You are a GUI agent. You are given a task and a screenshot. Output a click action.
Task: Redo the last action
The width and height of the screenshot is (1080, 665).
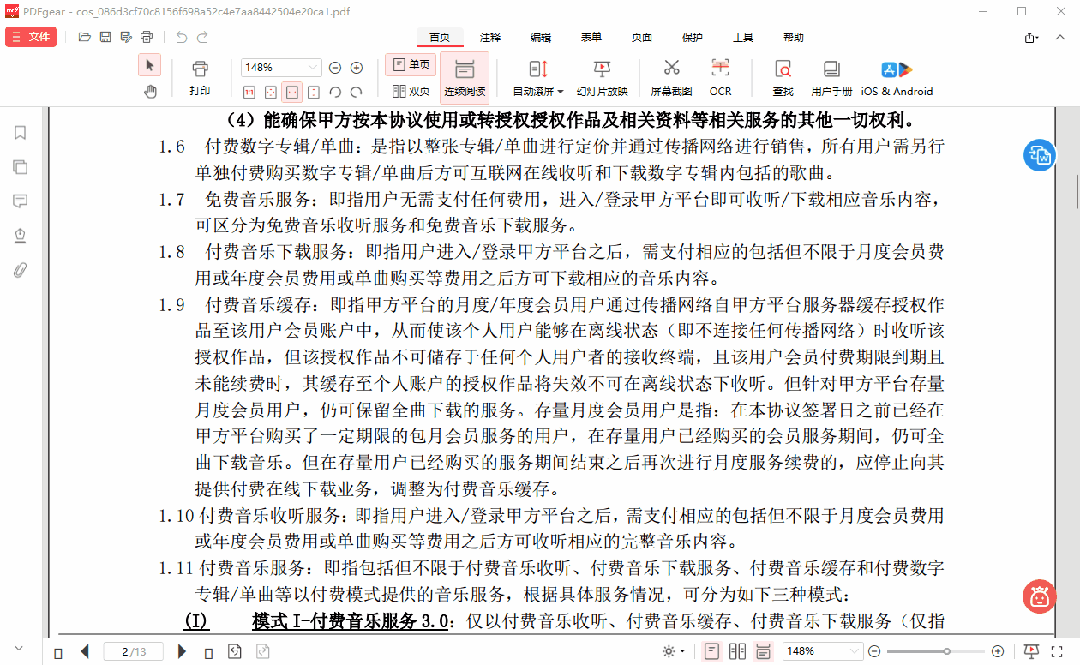coord(202,37)
